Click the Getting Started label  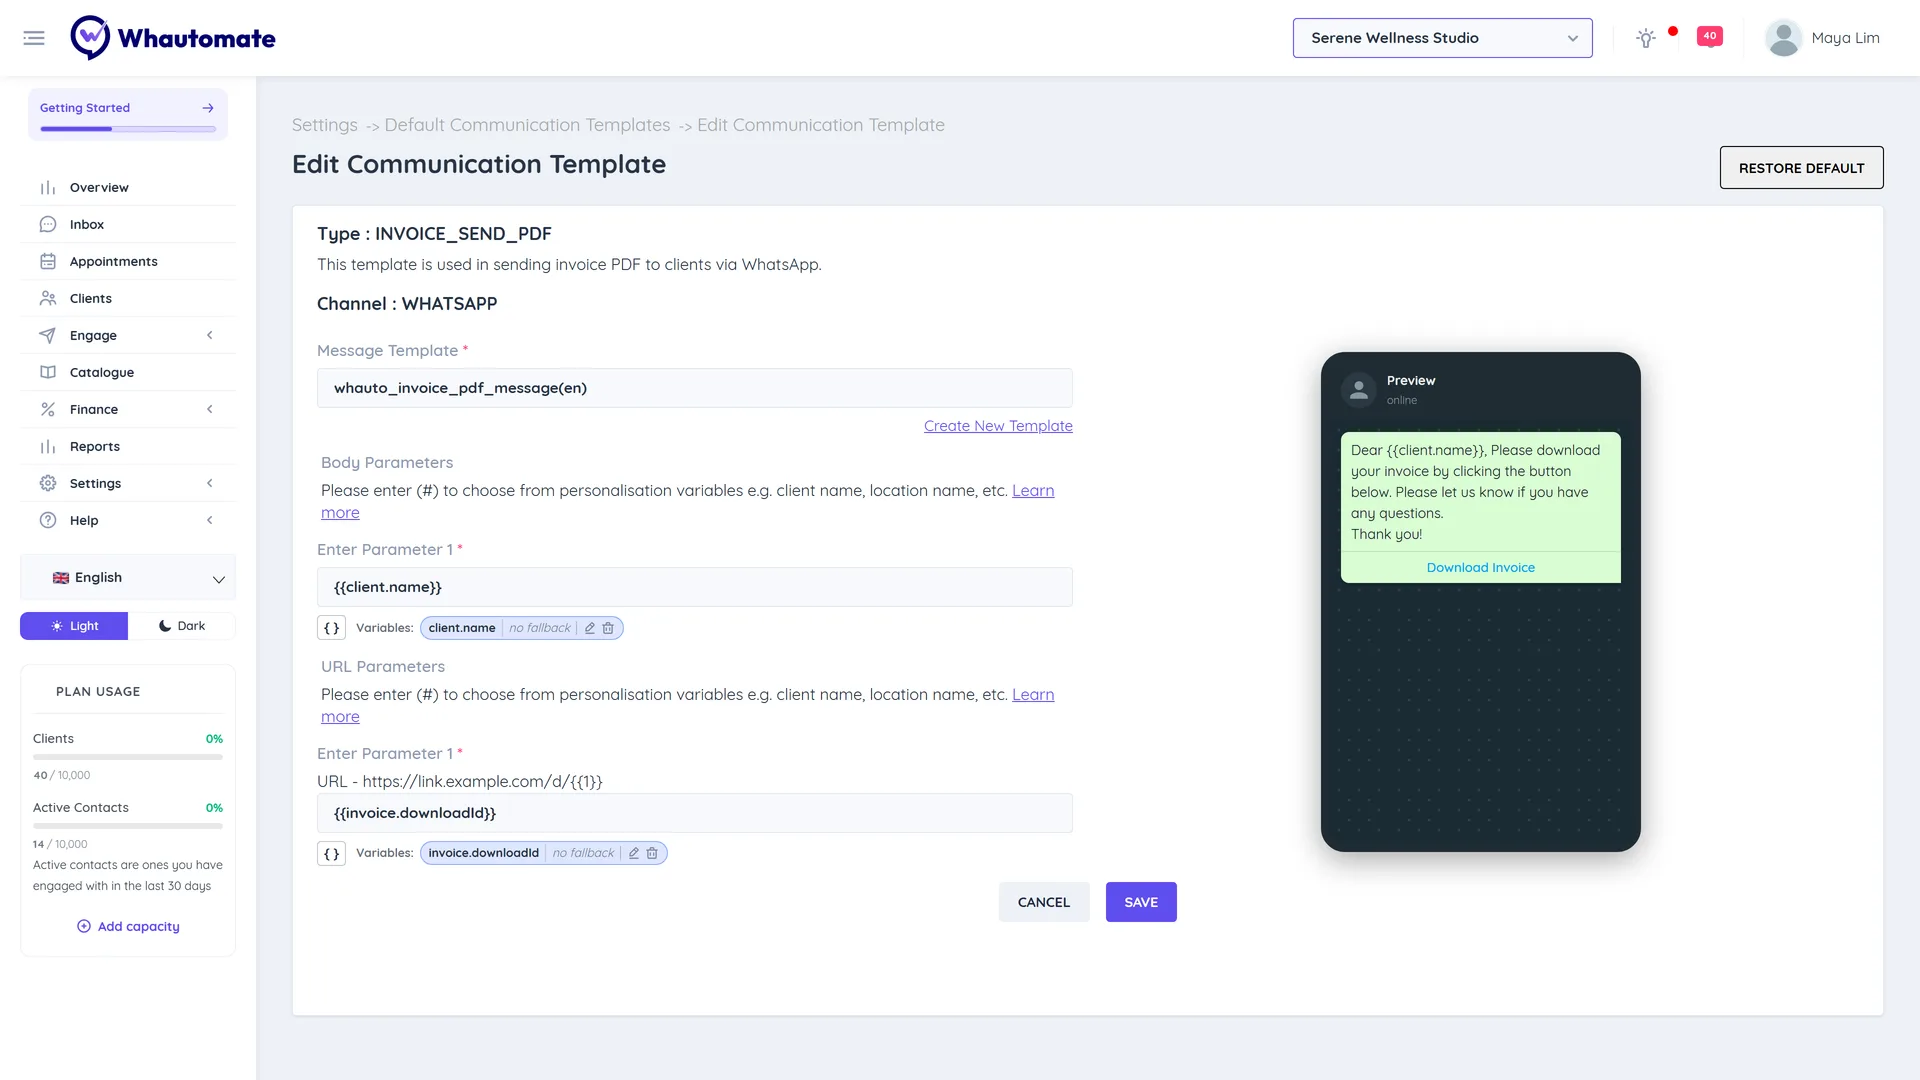[x=85, y=108]
